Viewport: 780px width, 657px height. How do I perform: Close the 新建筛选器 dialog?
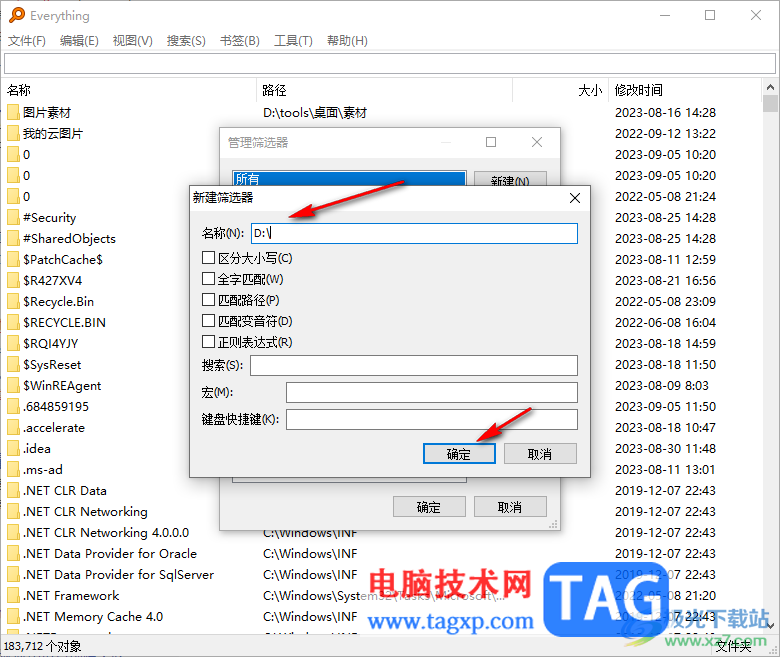point(575,198)
